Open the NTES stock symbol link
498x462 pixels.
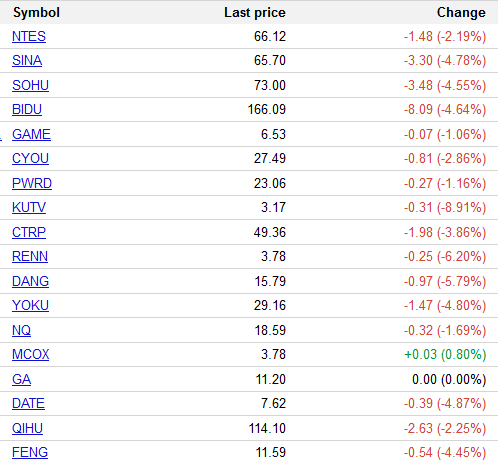click(29, 36)
